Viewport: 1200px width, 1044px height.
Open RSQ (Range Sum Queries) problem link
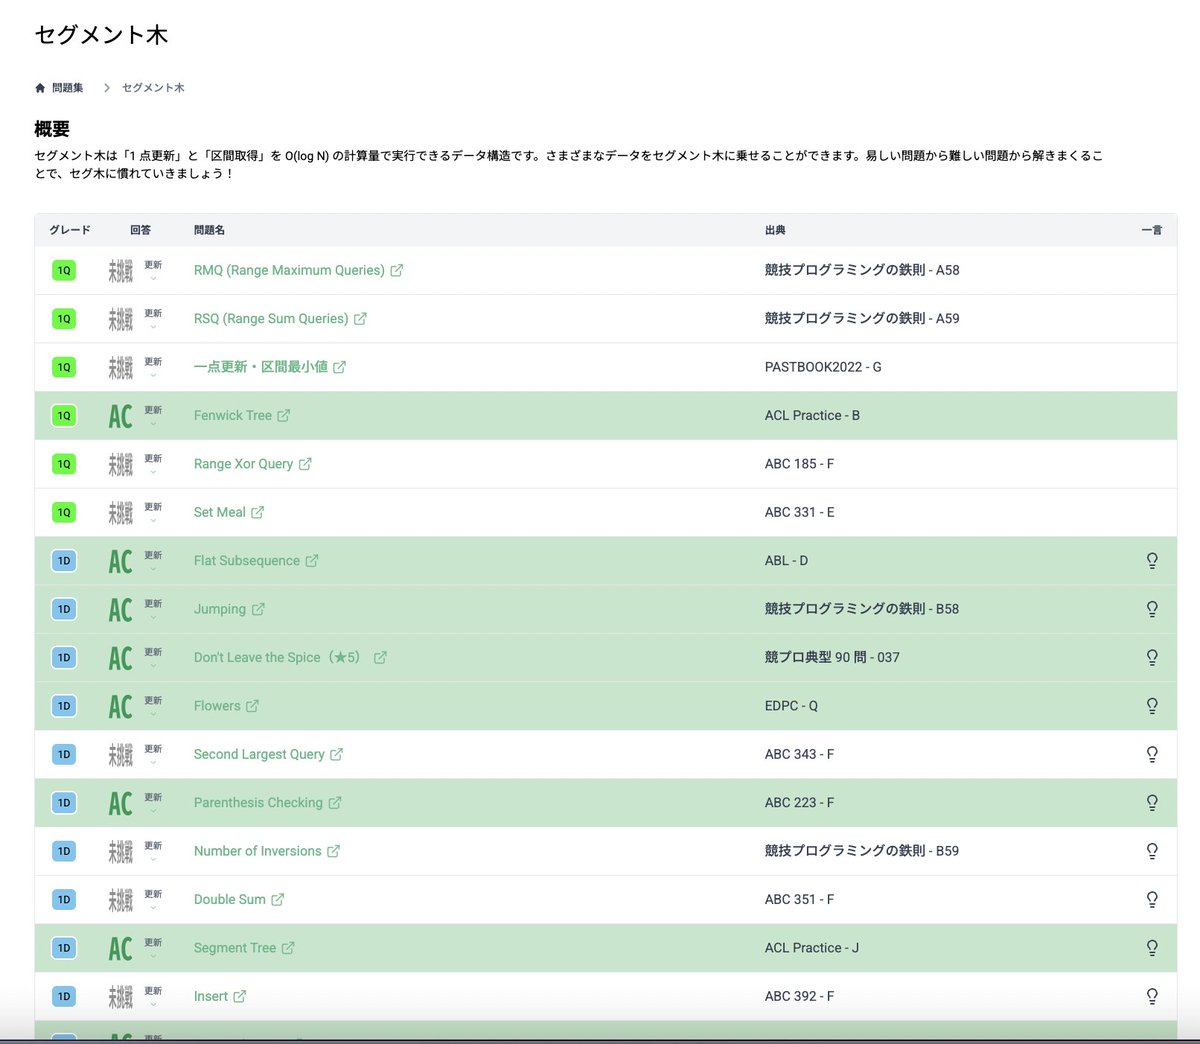click(x=271, y=319)
